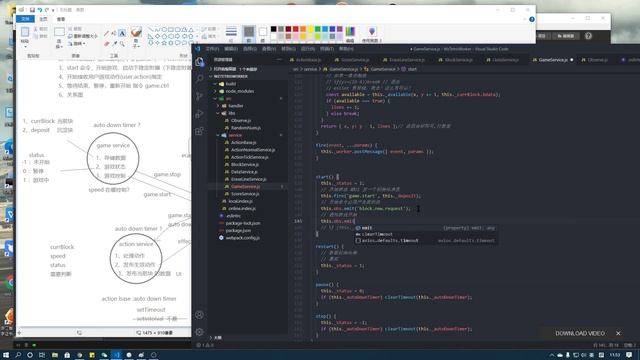This screenshot has width=640, height=360.
Task: Select the Magnifier tool in Paint
Action: [x=122, y=43]
